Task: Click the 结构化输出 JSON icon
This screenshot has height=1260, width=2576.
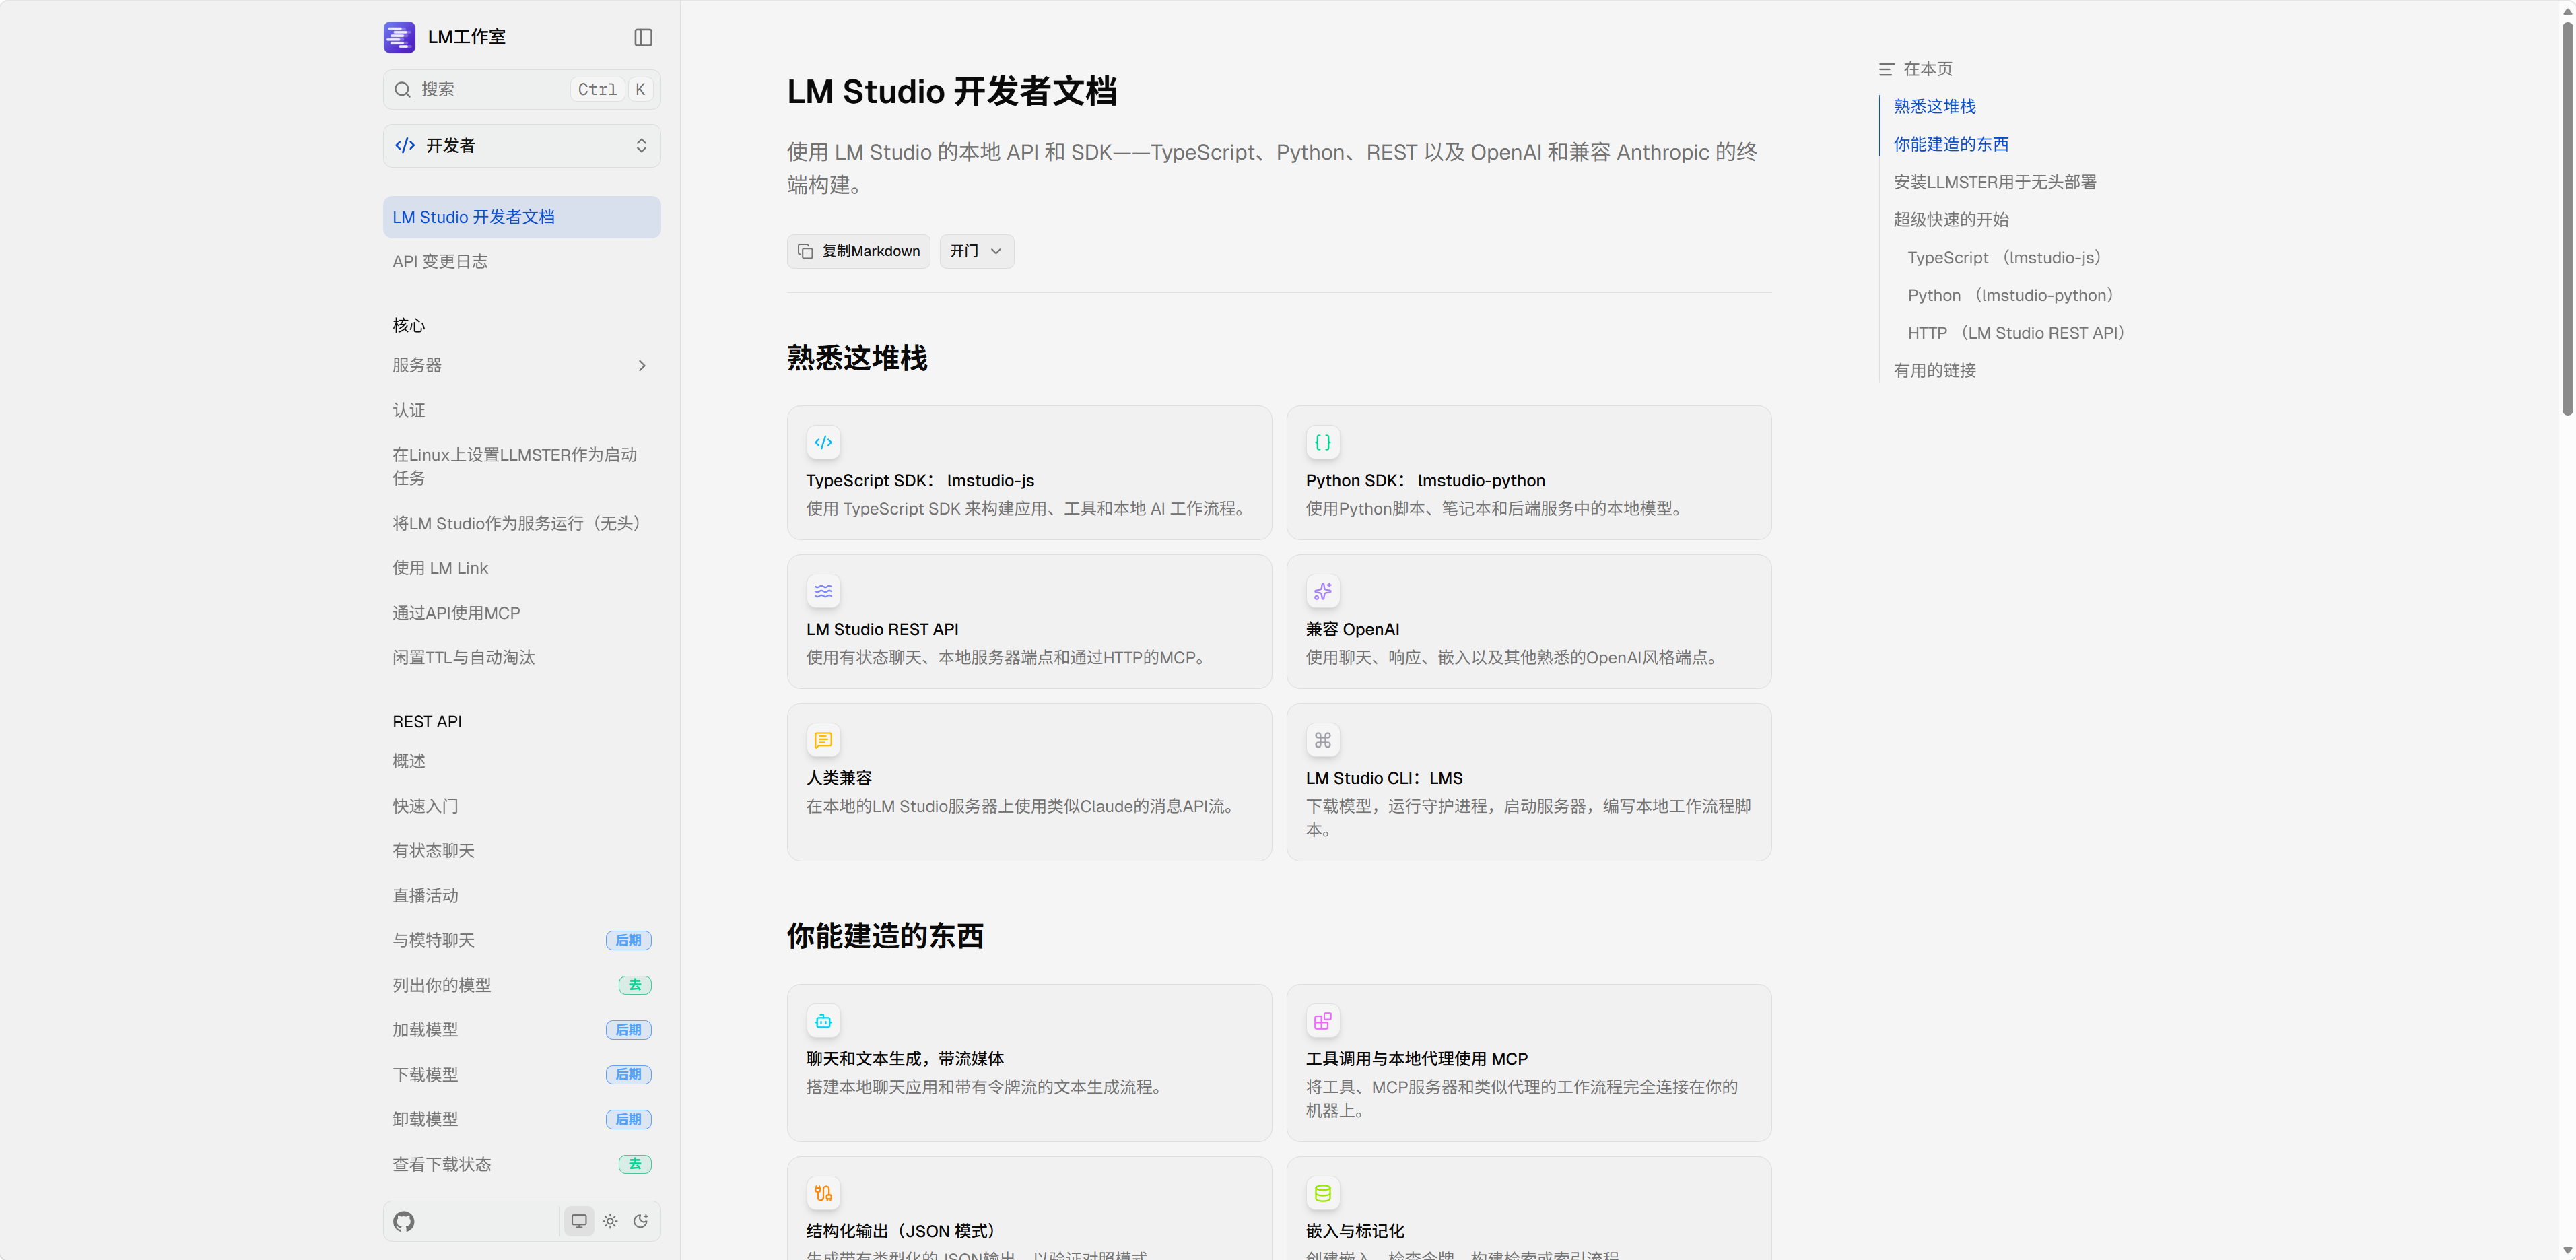Action: (823, 1193)
